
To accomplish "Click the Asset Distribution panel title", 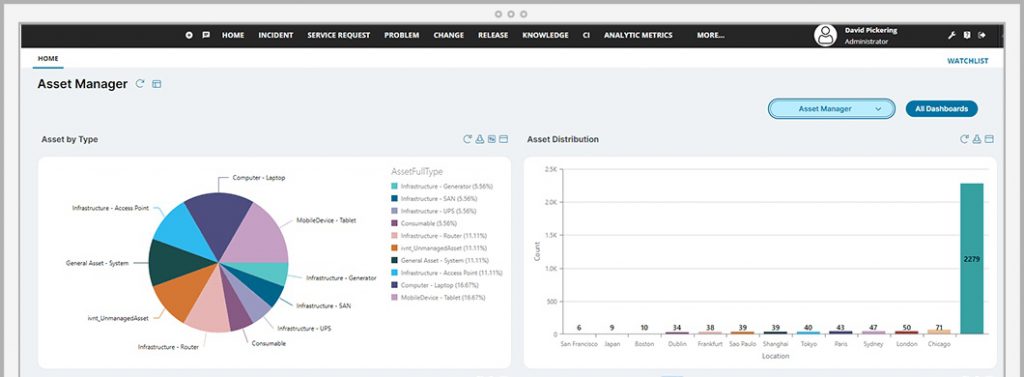I will tap(563, 139).
